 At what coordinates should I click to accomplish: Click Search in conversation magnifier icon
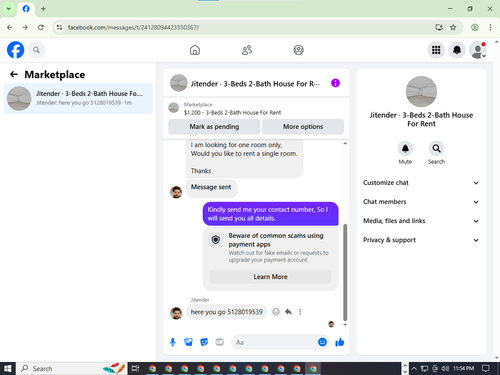tap(436, 149)
